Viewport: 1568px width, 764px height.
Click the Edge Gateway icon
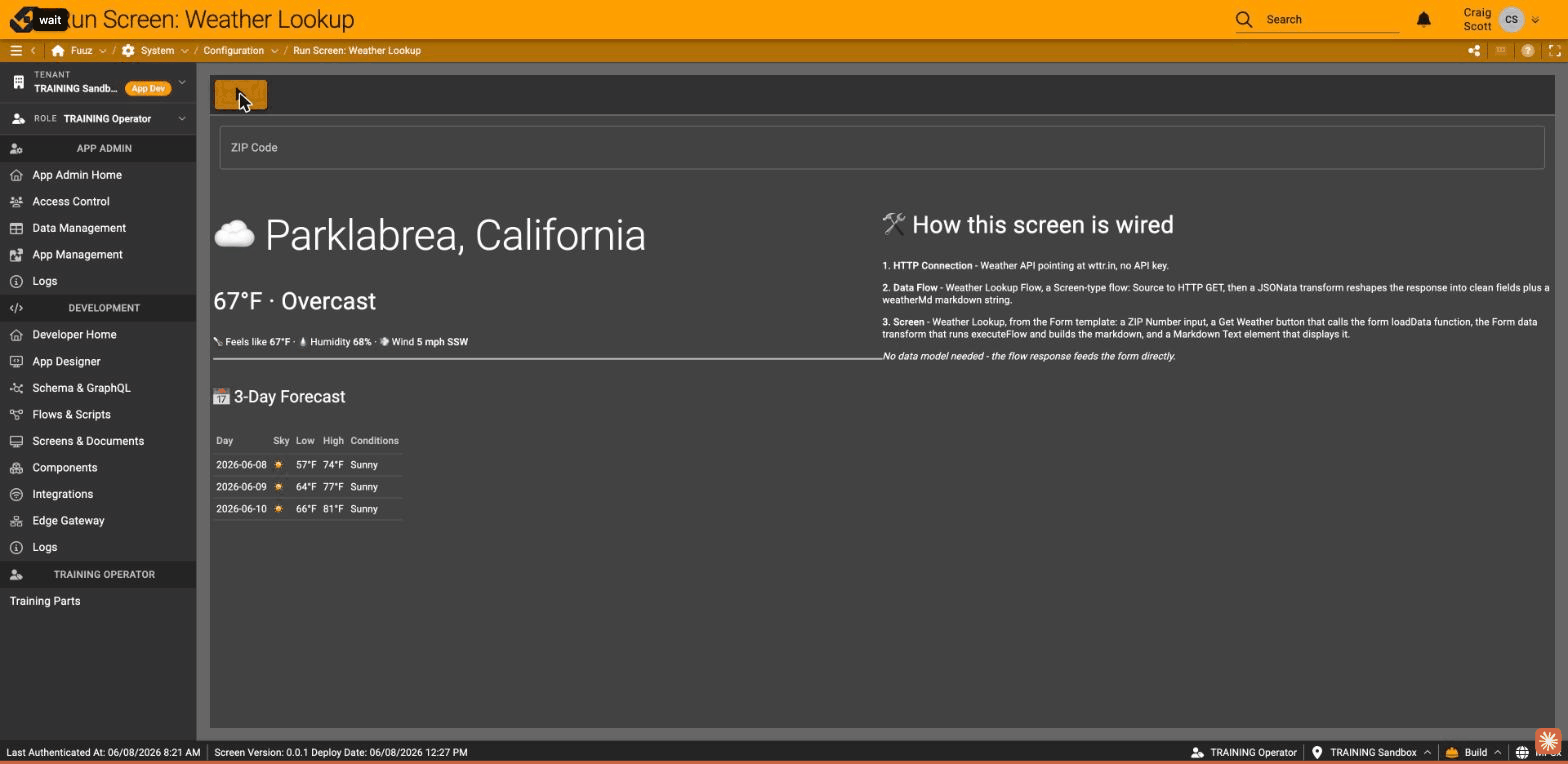pyautogui.click(x=16, y=521)
